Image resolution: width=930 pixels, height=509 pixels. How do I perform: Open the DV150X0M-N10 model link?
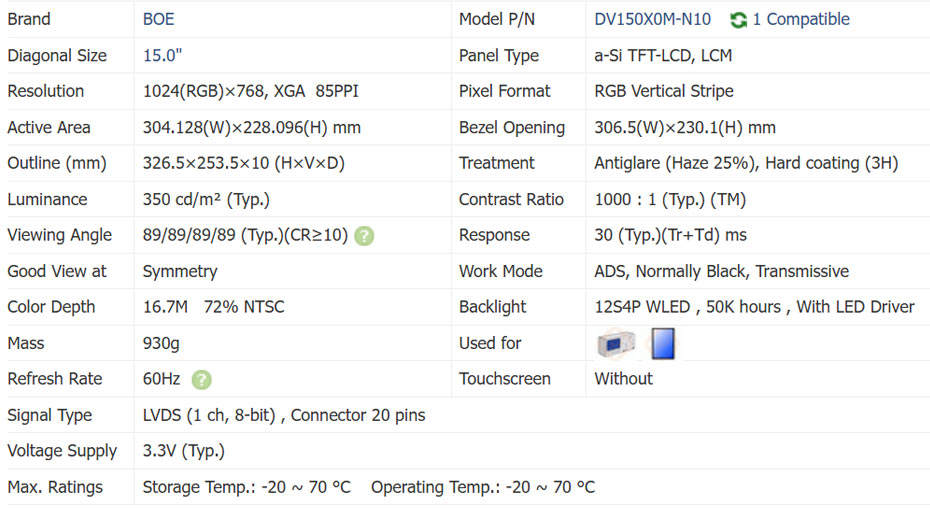652,19
